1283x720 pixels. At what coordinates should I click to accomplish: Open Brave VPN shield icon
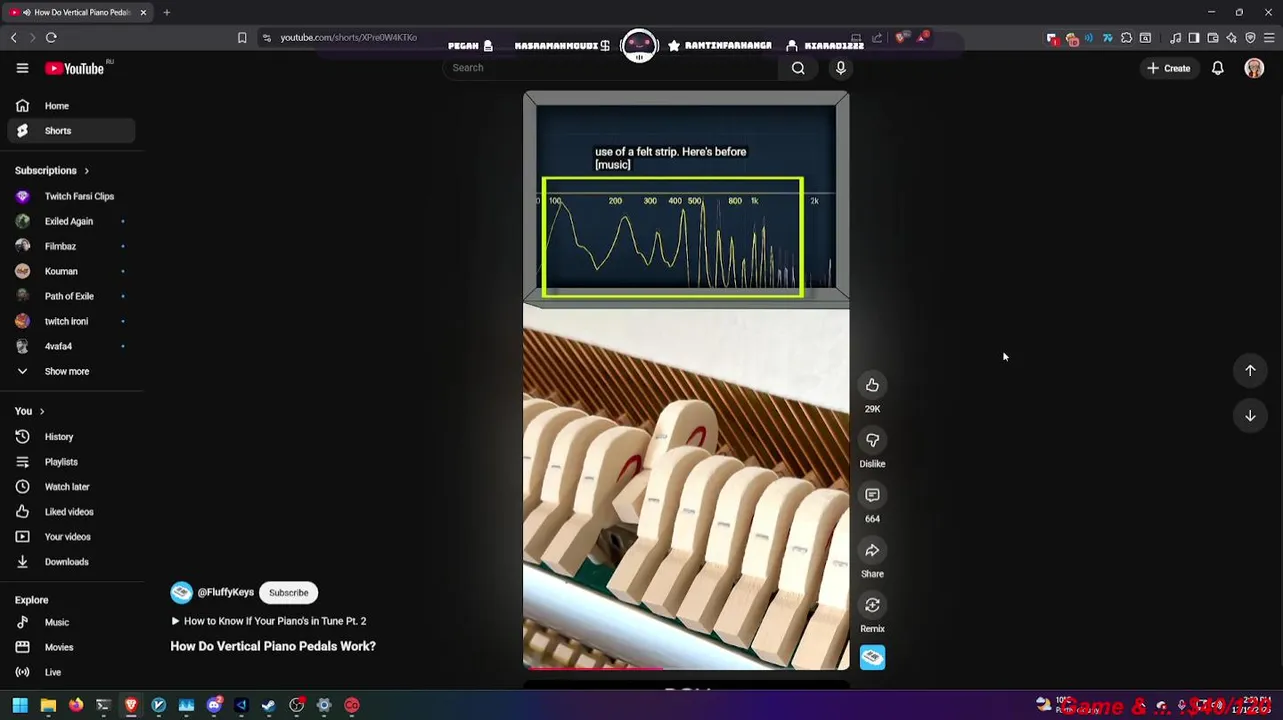click(1250, 38)
